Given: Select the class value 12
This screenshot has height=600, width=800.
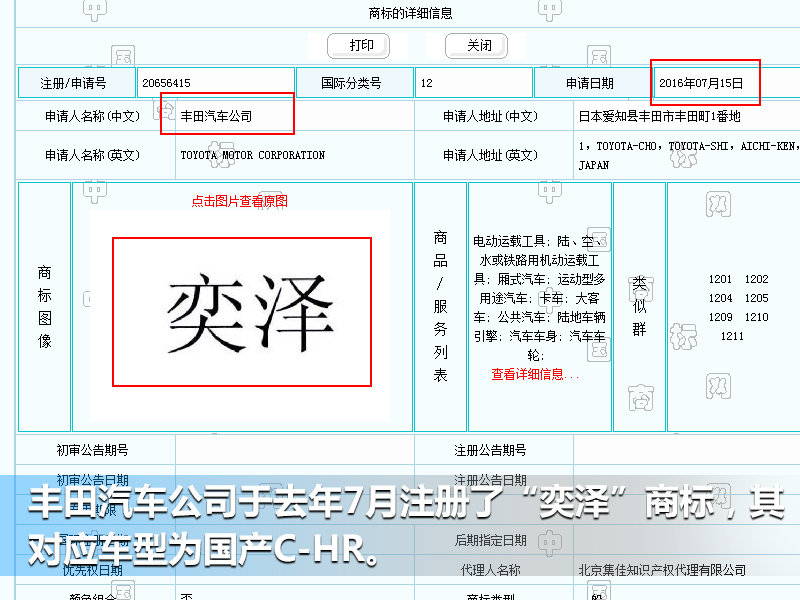Looking at the screenshot, I should [x=427, y=83].
